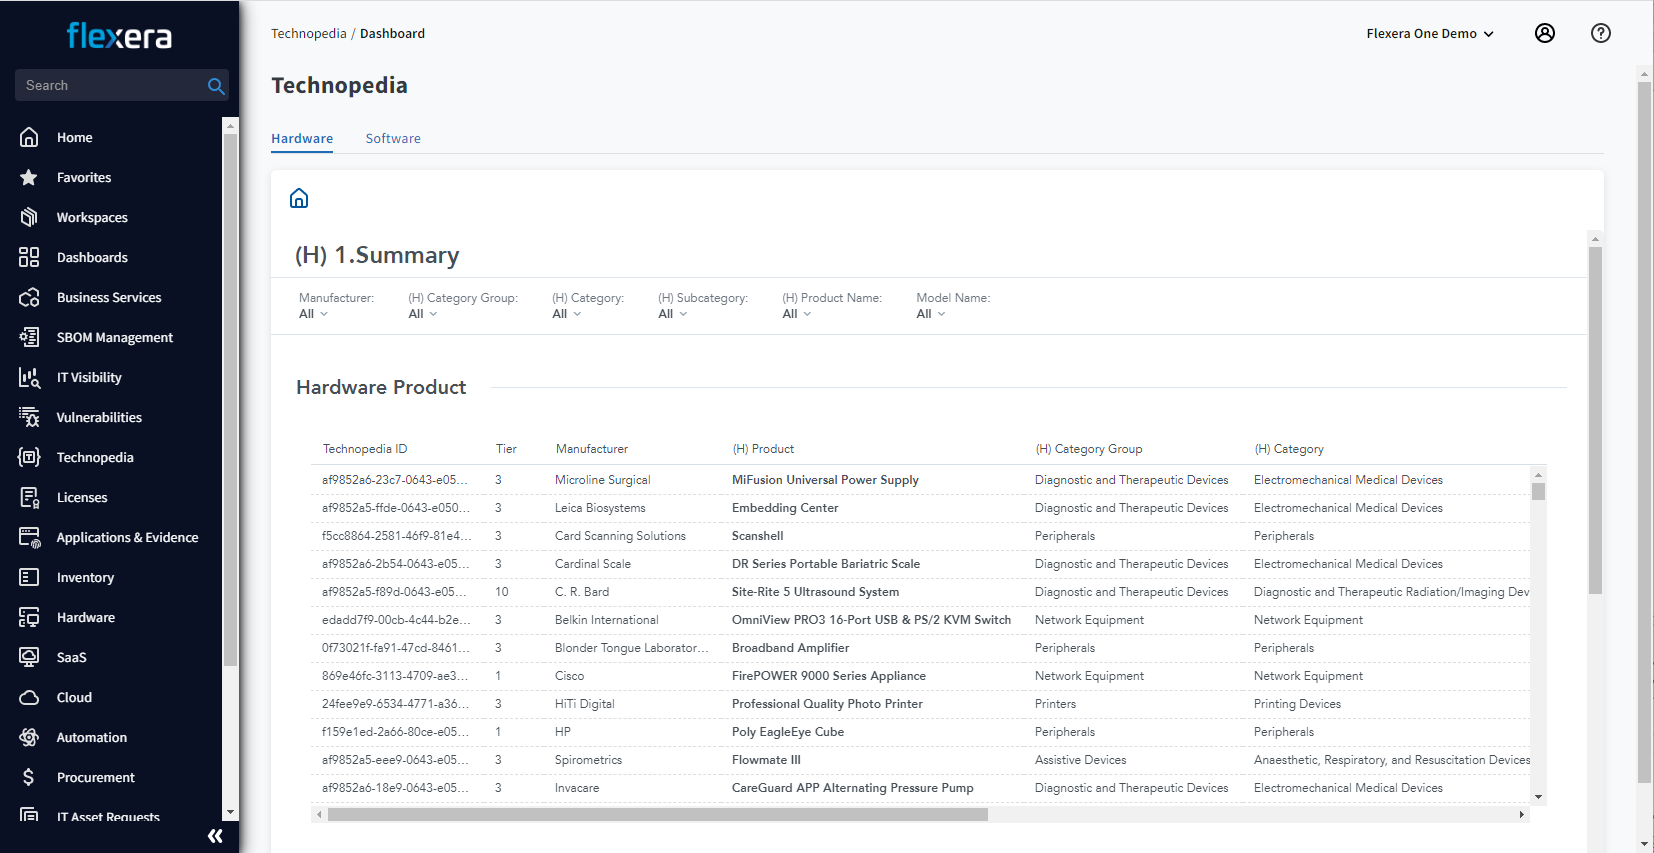Sort by the Manufacturer column header
1654x853 pixels.
pos(592,449)
